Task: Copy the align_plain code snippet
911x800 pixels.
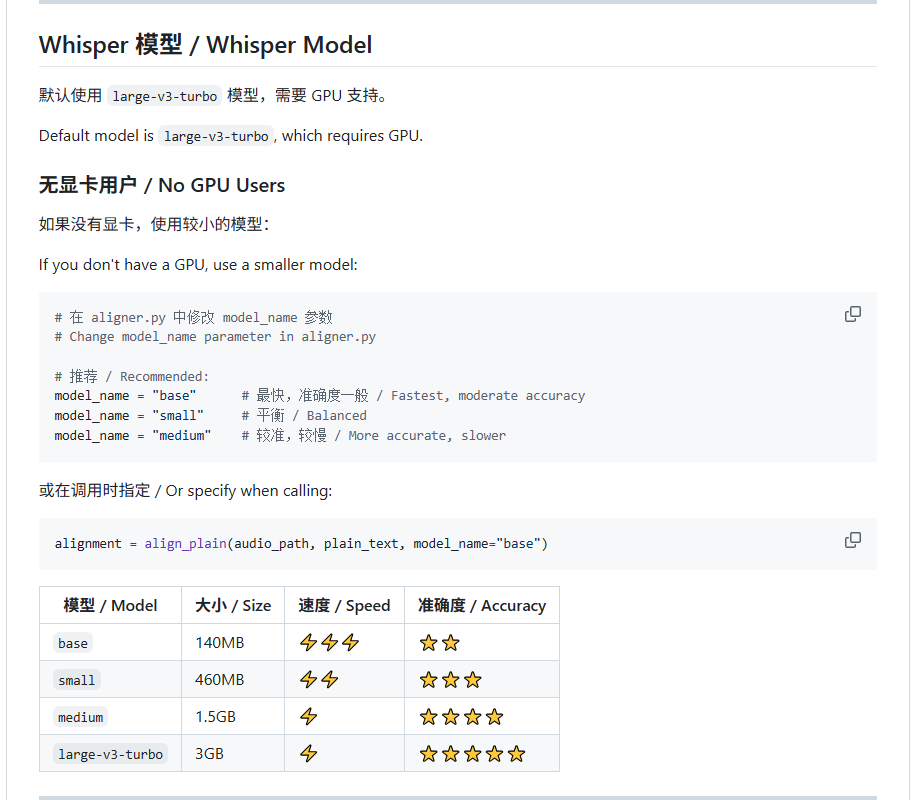Action: (x=852, y=540)
